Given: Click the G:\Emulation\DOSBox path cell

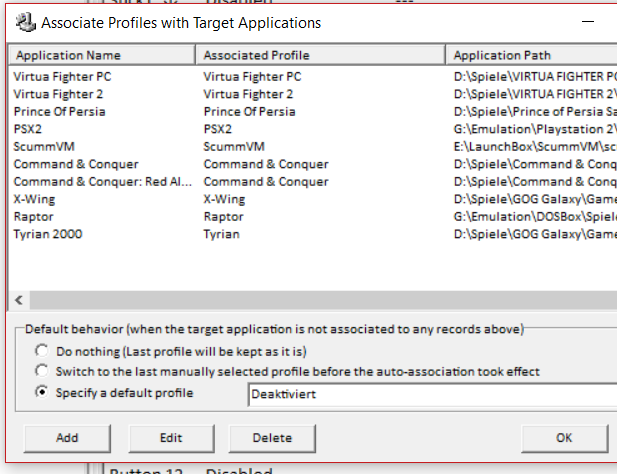Looking at the screenshot, I should pyautogui.click(x=535, y=217).
